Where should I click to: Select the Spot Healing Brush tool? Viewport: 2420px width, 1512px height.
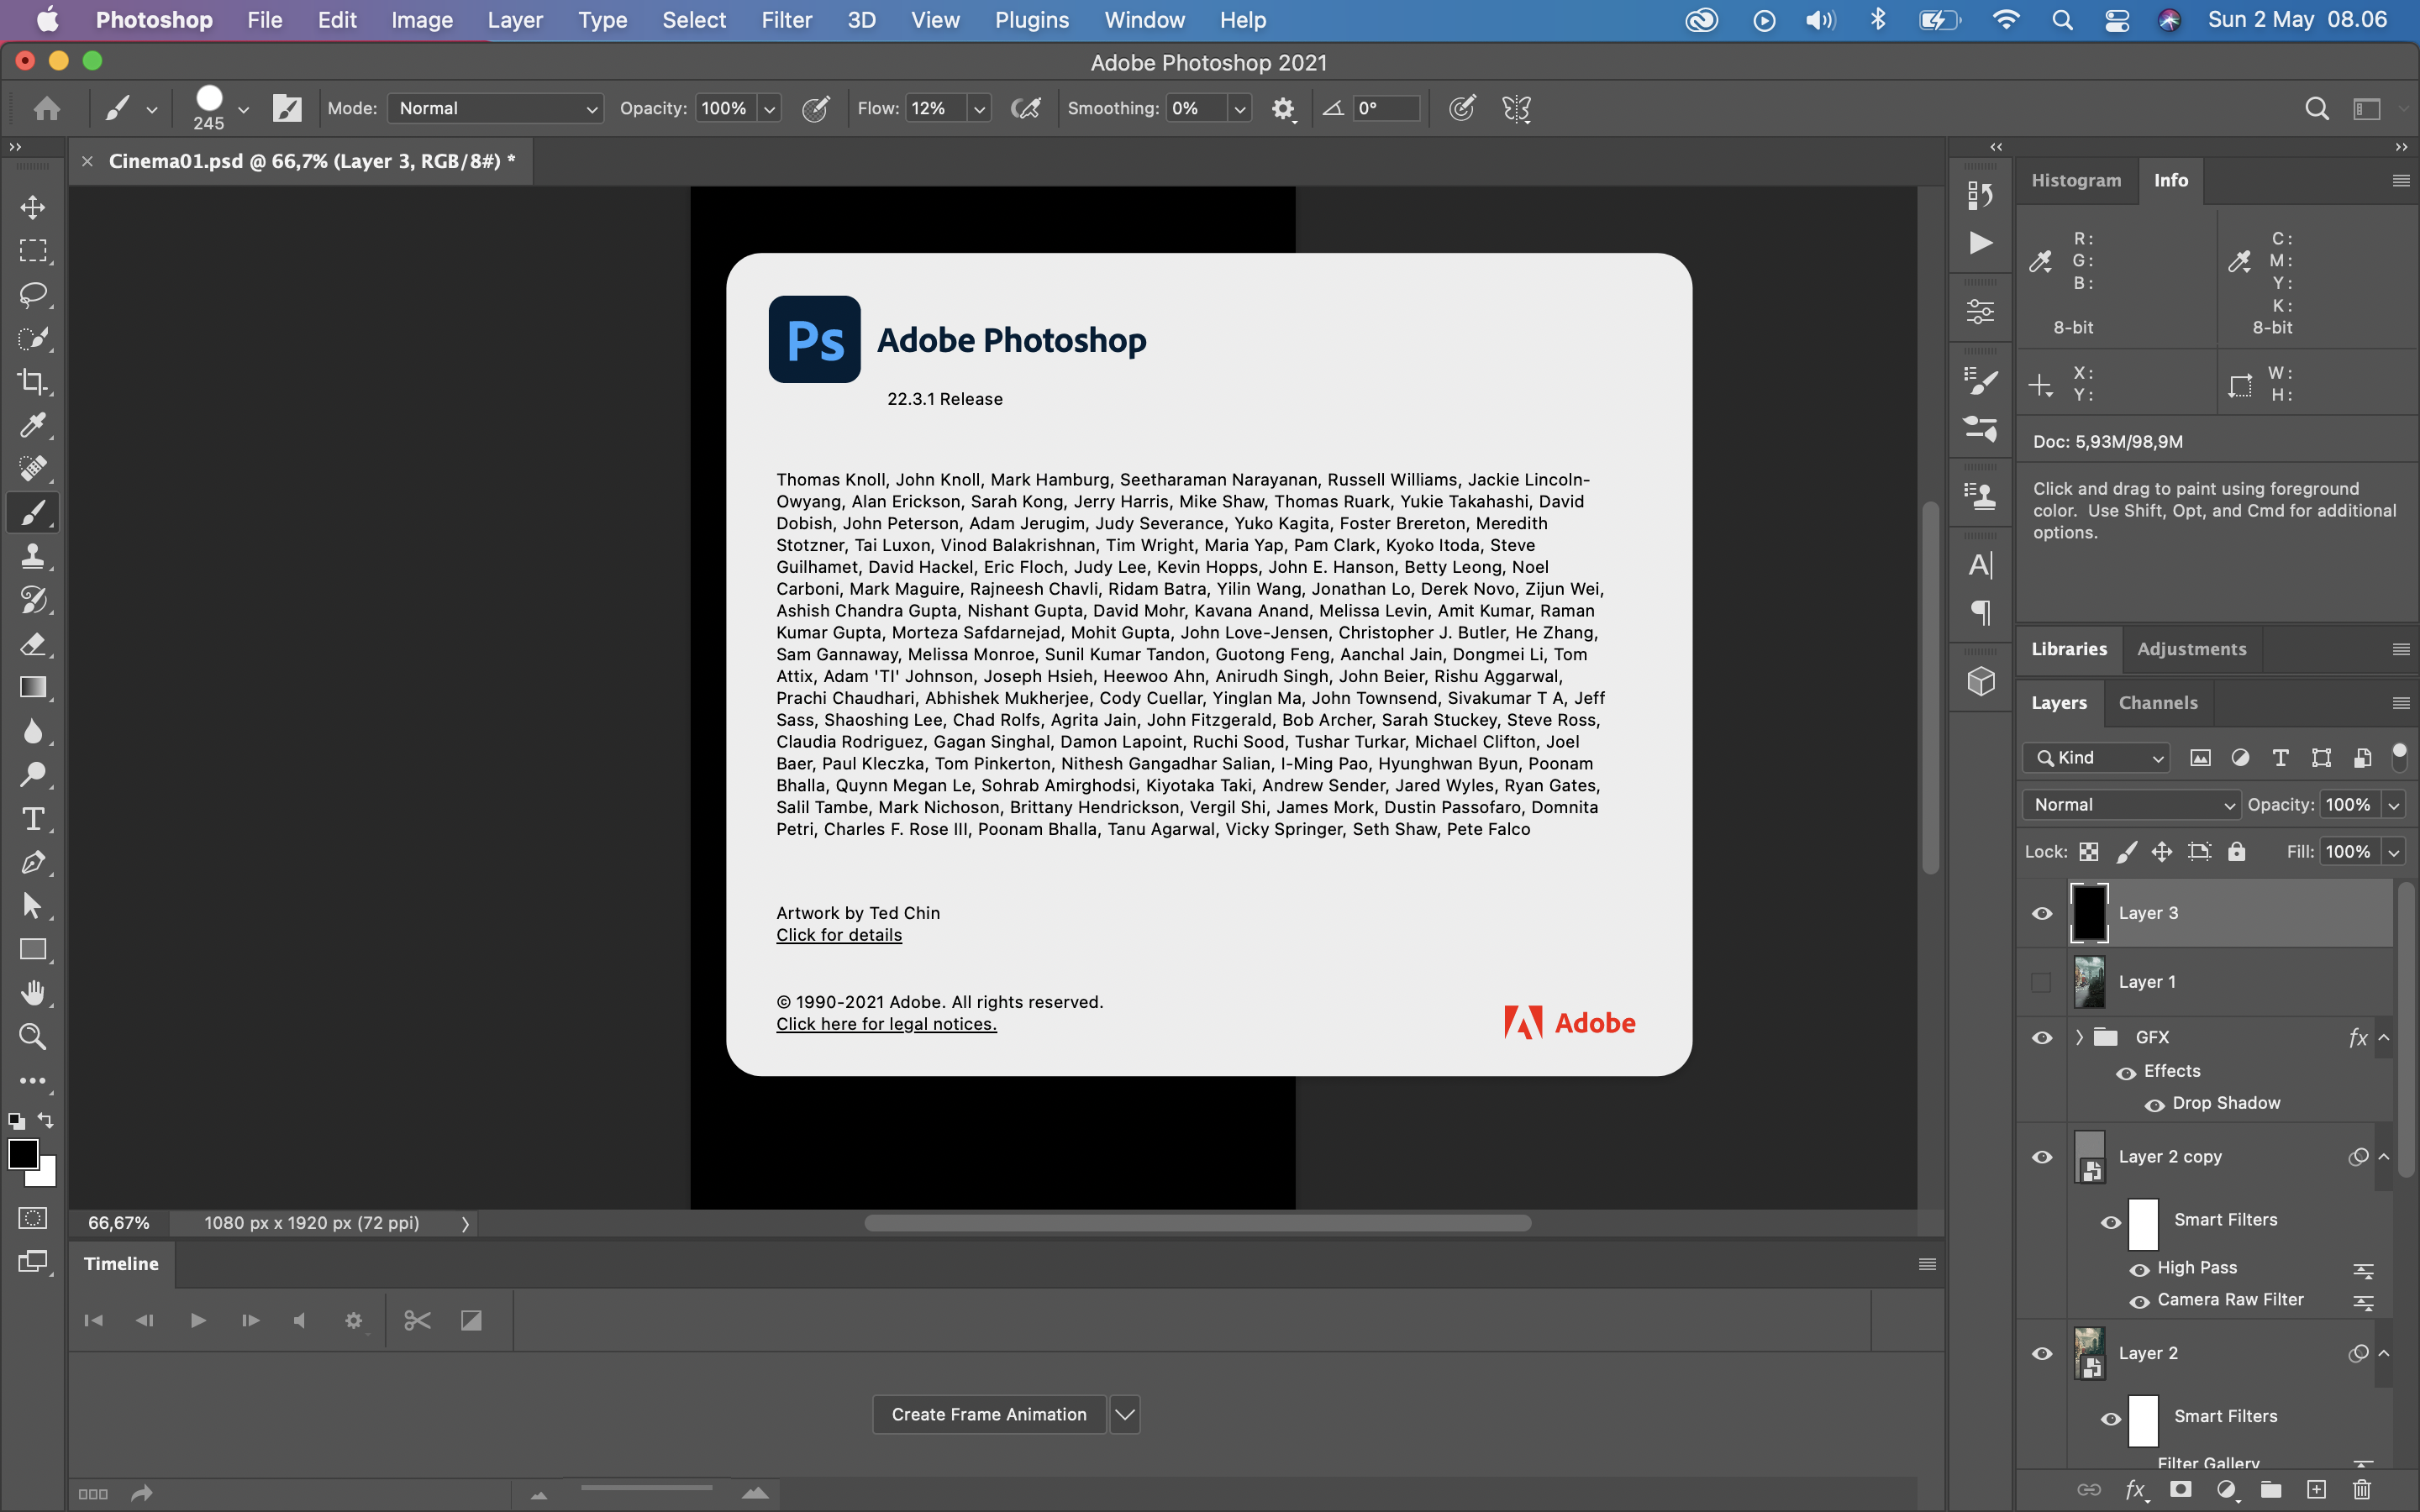33,468
